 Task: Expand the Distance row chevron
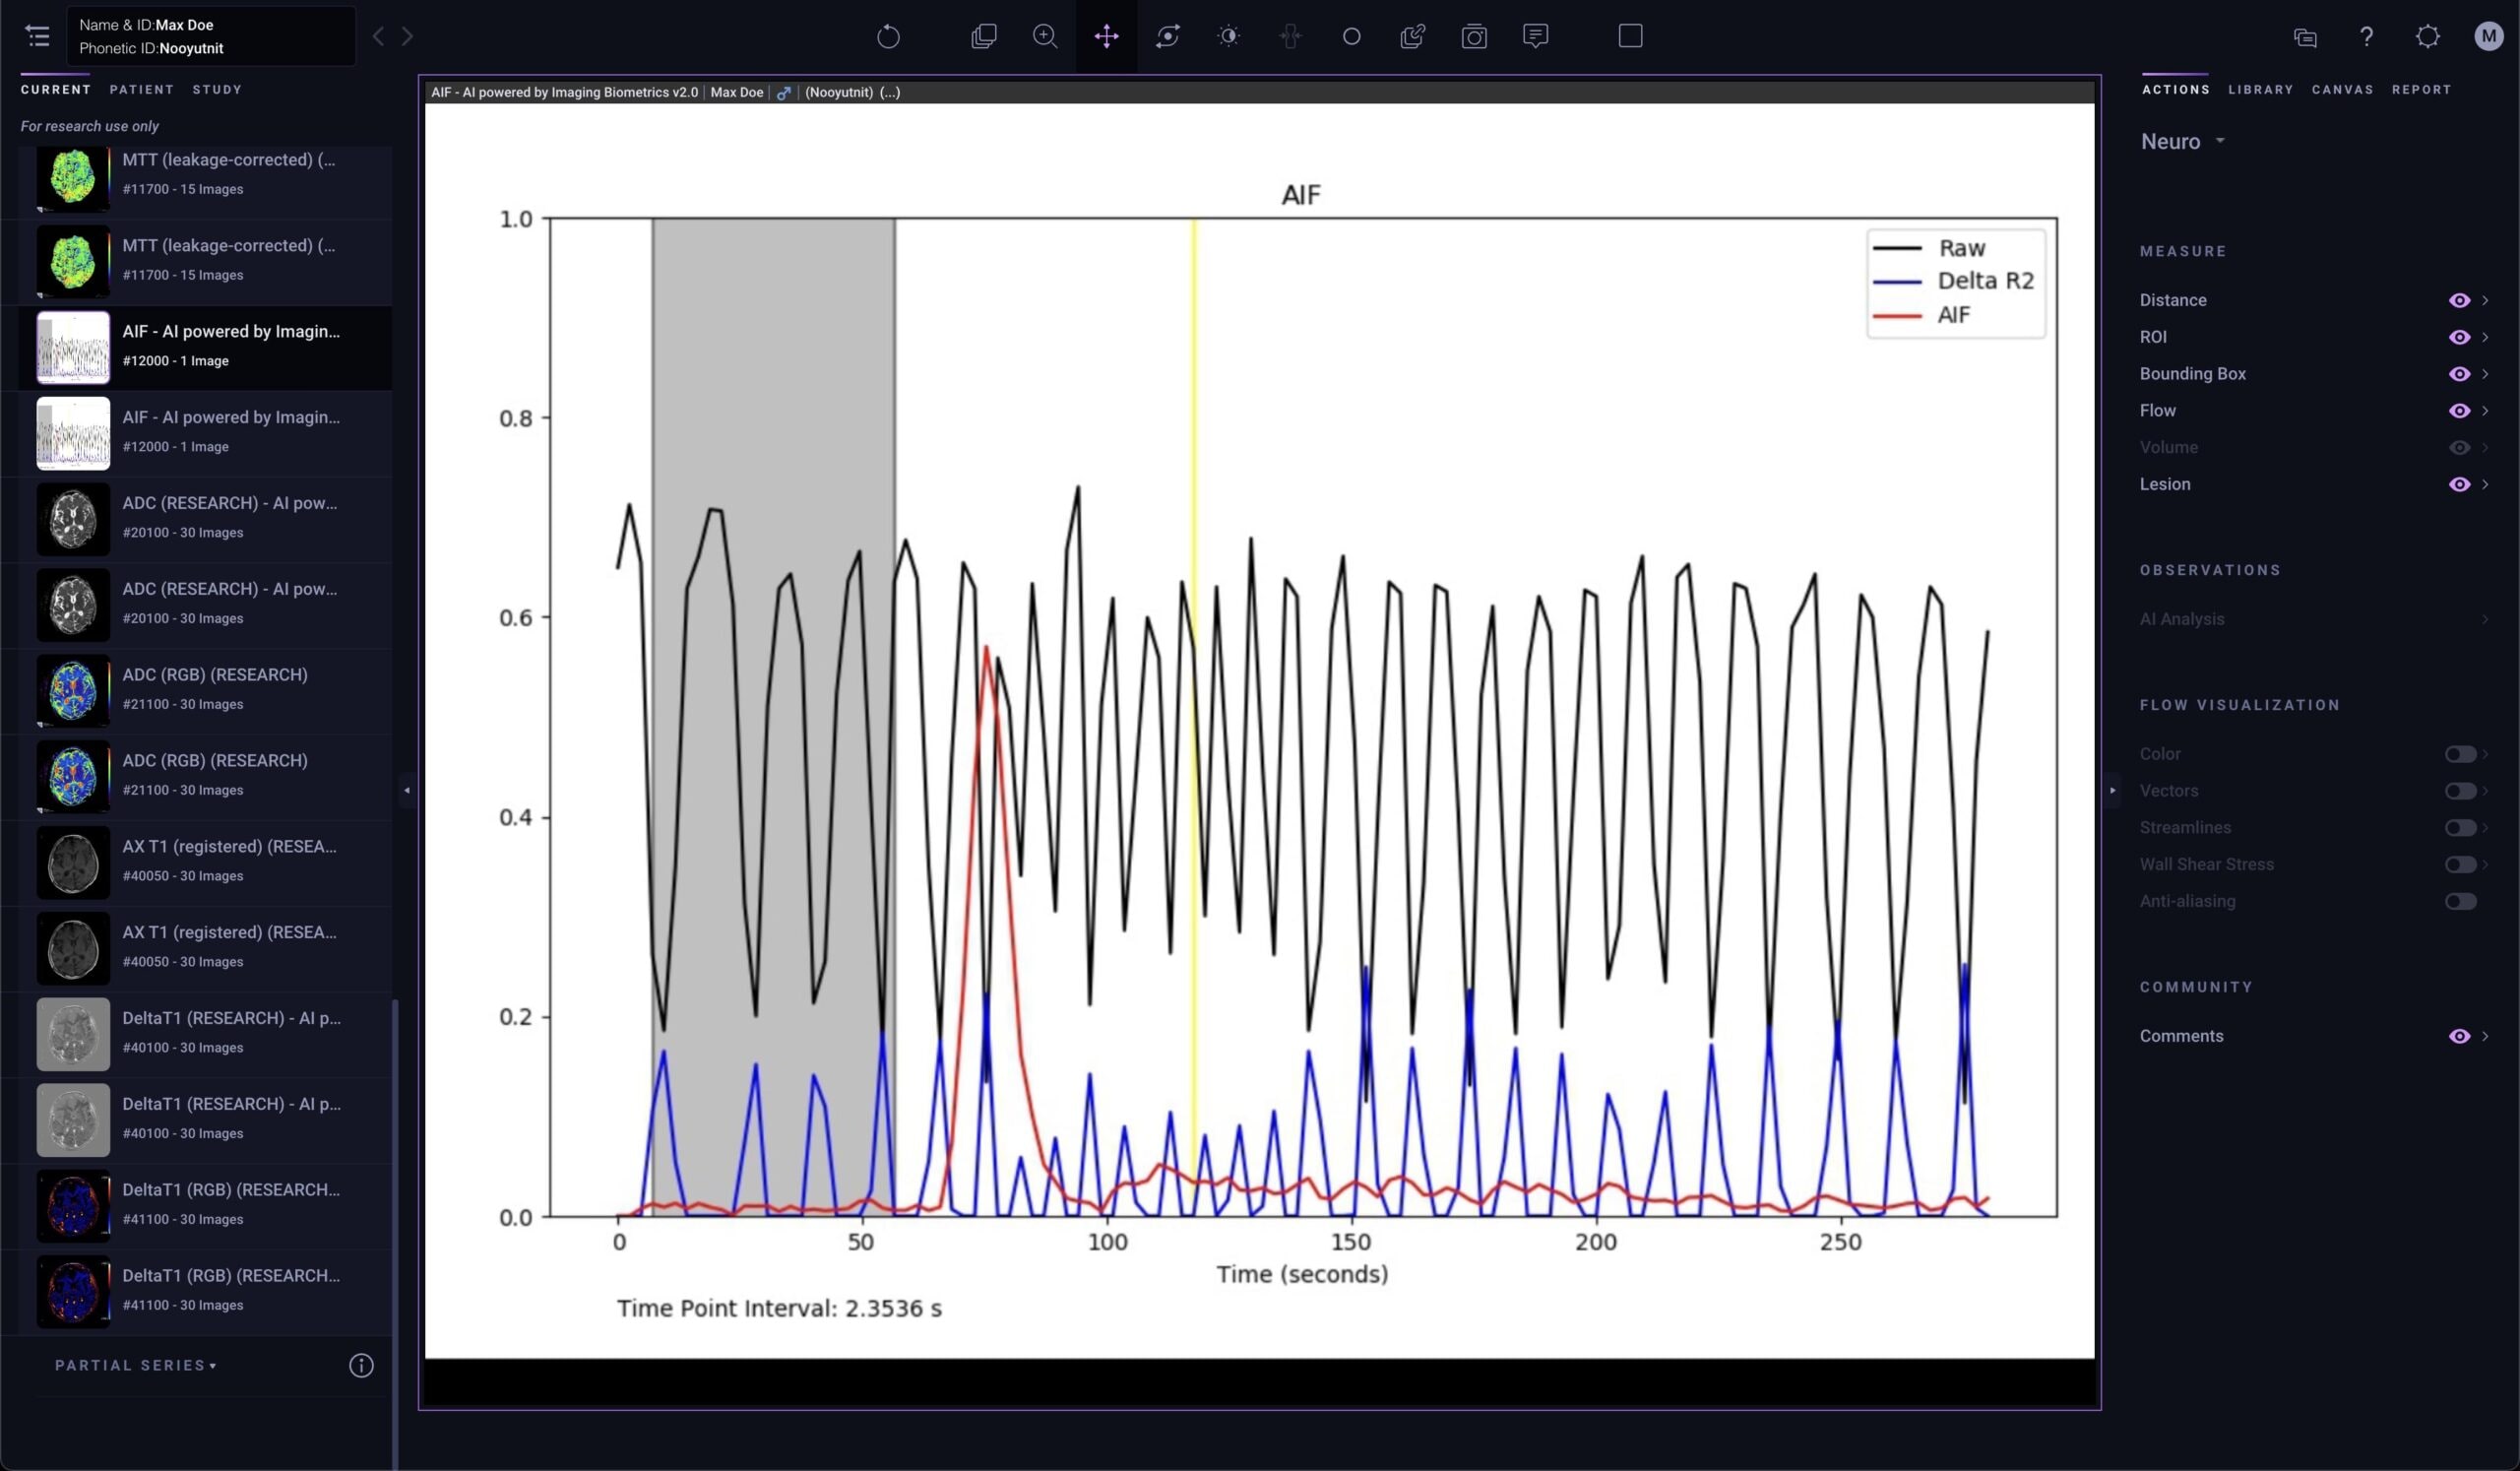point(2485,300)
